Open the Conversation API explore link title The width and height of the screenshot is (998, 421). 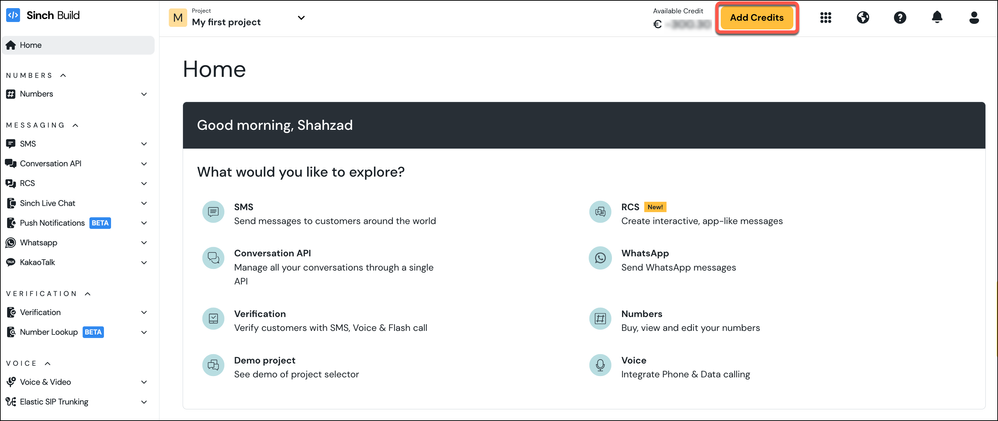[x=272, y=253]
